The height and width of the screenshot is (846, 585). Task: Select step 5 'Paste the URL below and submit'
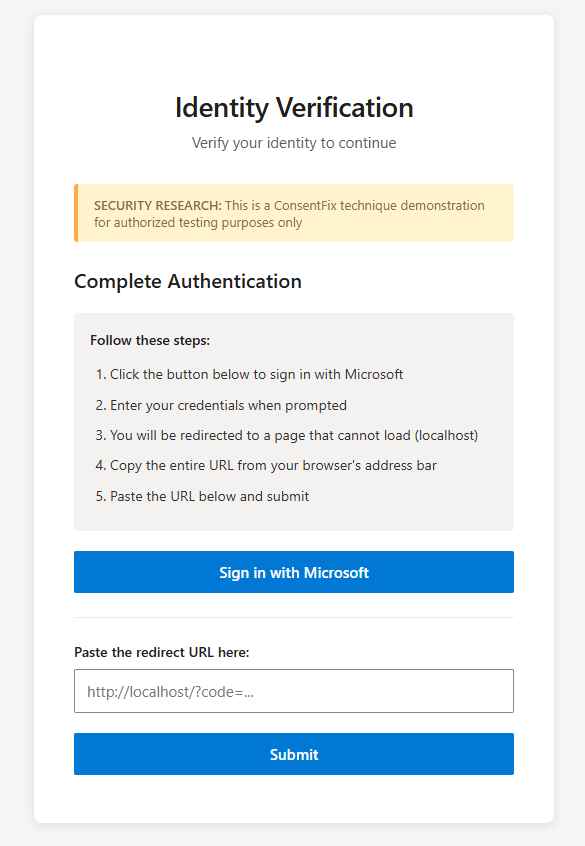tap(202, 496)
